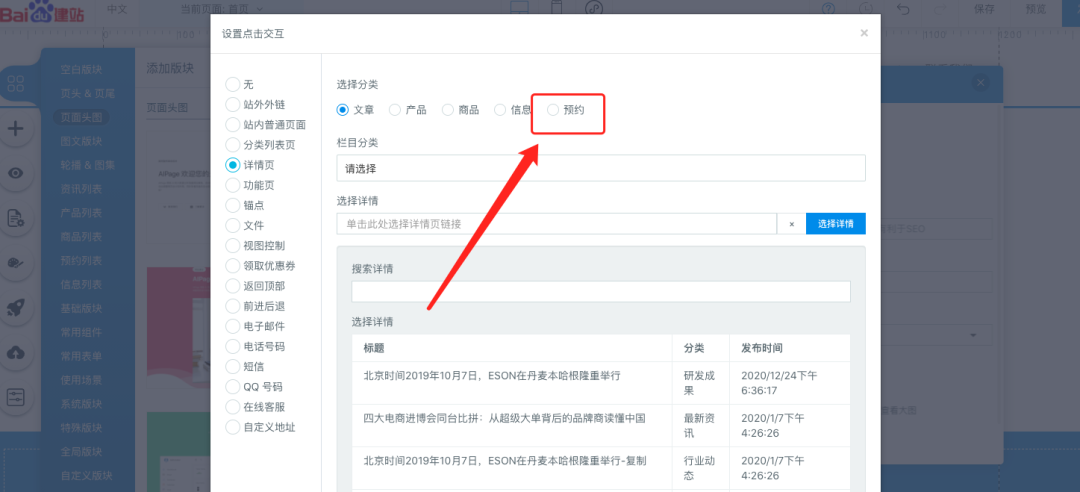The image size is (1080, 492).
Task: Select the 锚点 radio option
Action: [233, 205]
